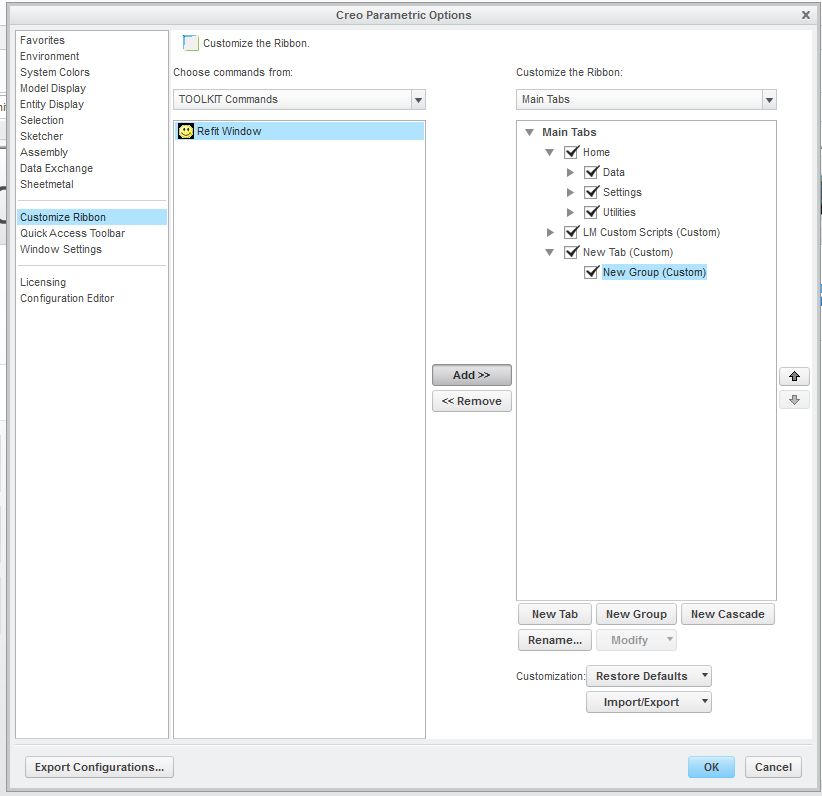This screenshot has width=822, height=796.
Task: Uncheck the New Tab (Custom) checkbox
Action: point(571,252)
